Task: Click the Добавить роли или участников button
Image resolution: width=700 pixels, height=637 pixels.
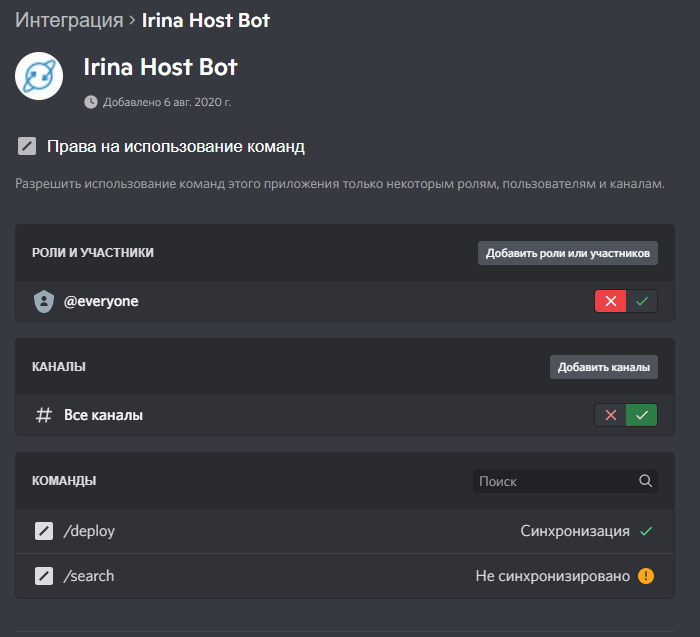Action: [568, 253]
